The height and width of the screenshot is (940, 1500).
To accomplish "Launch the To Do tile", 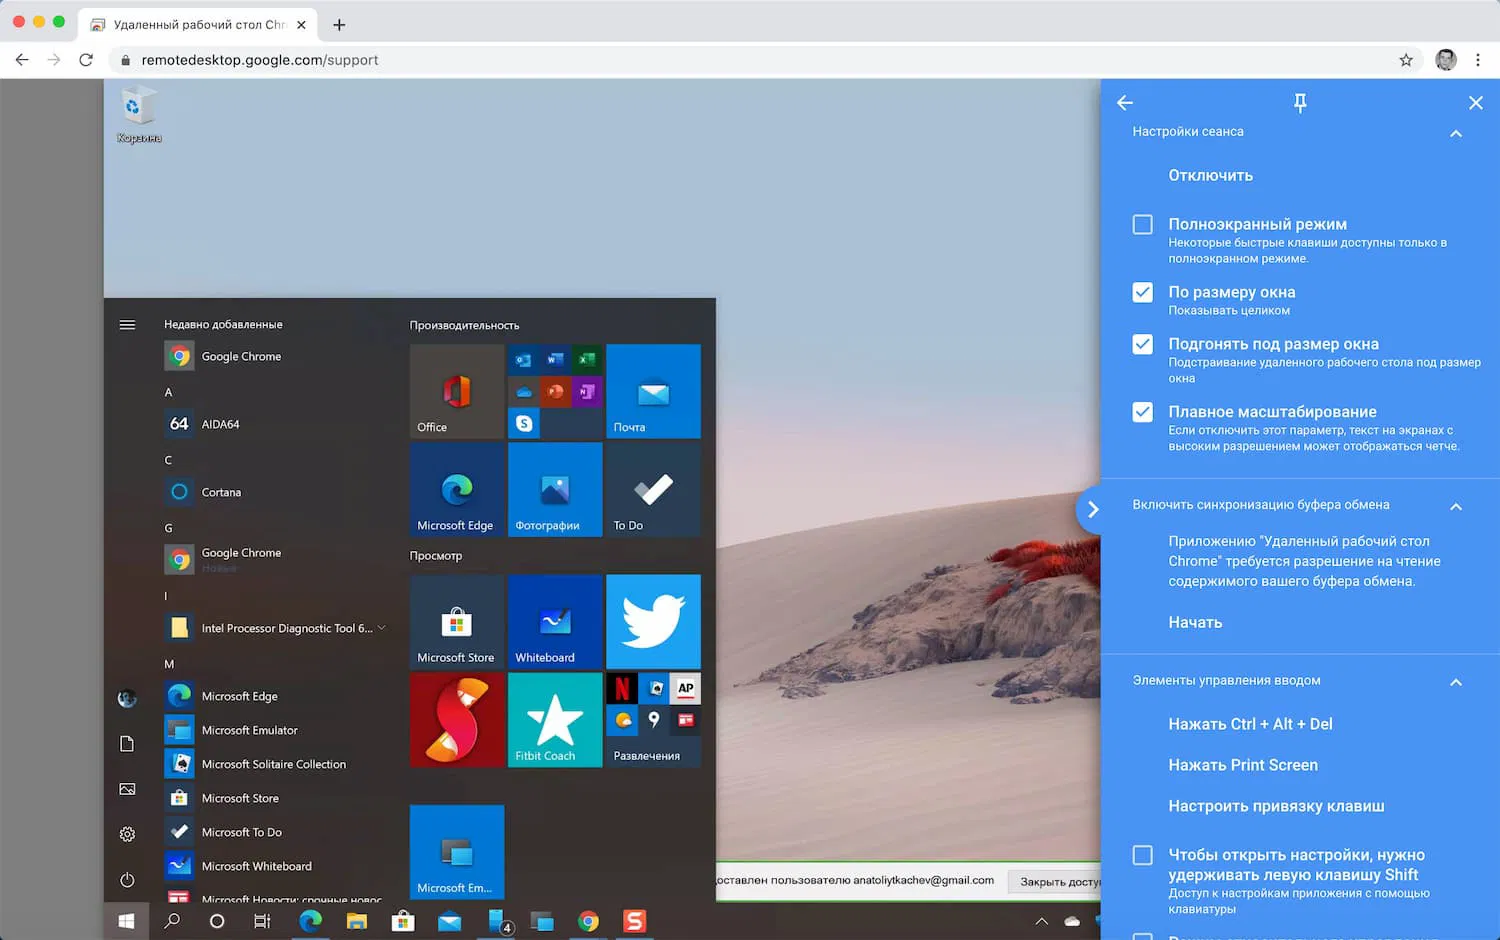I will click(653, 490).
